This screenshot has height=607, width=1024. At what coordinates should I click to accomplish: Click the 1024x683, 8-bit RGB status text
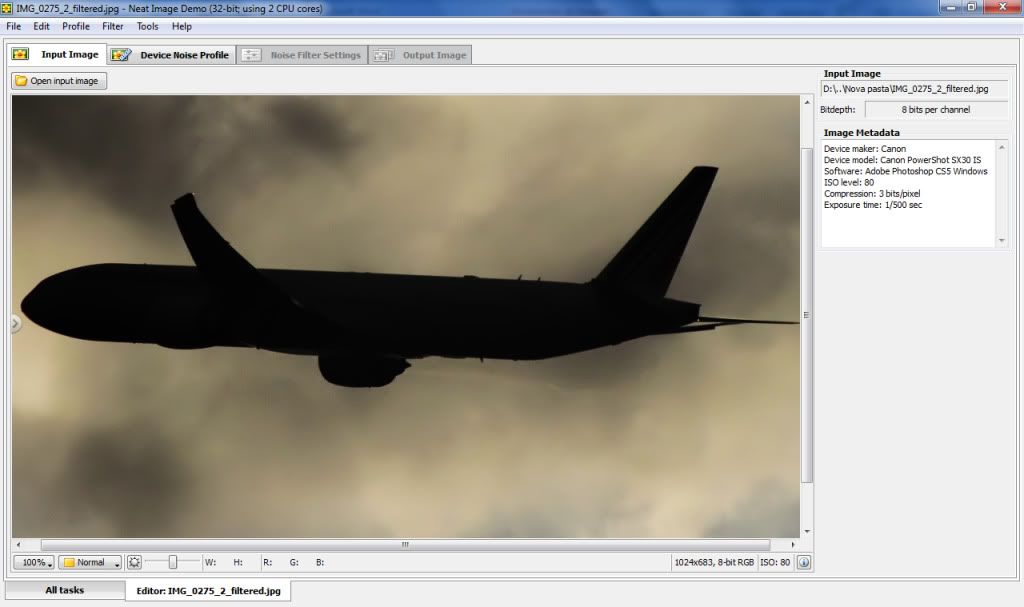(714, 562)
